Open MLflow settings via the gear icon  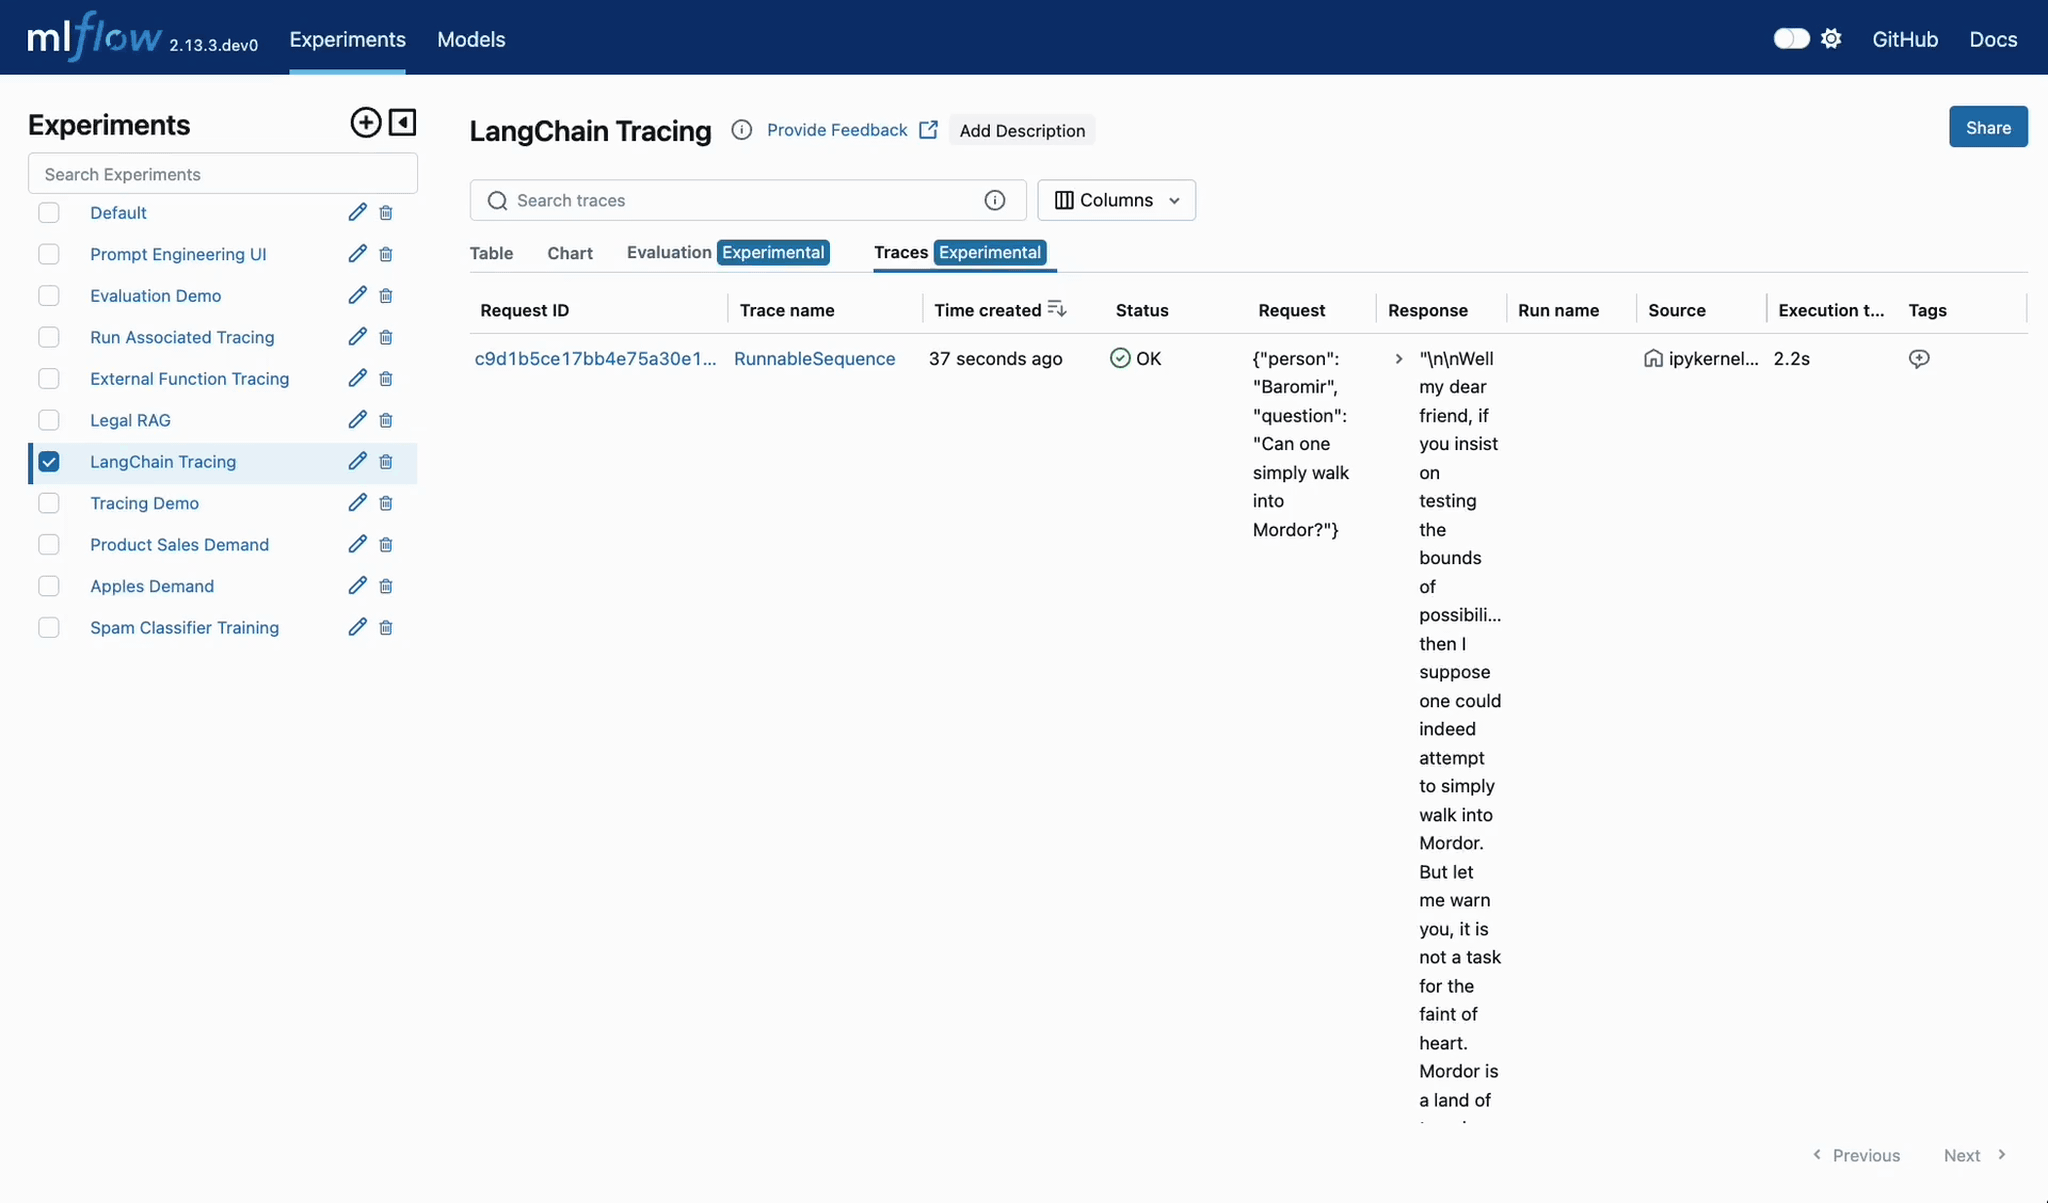1832,38
